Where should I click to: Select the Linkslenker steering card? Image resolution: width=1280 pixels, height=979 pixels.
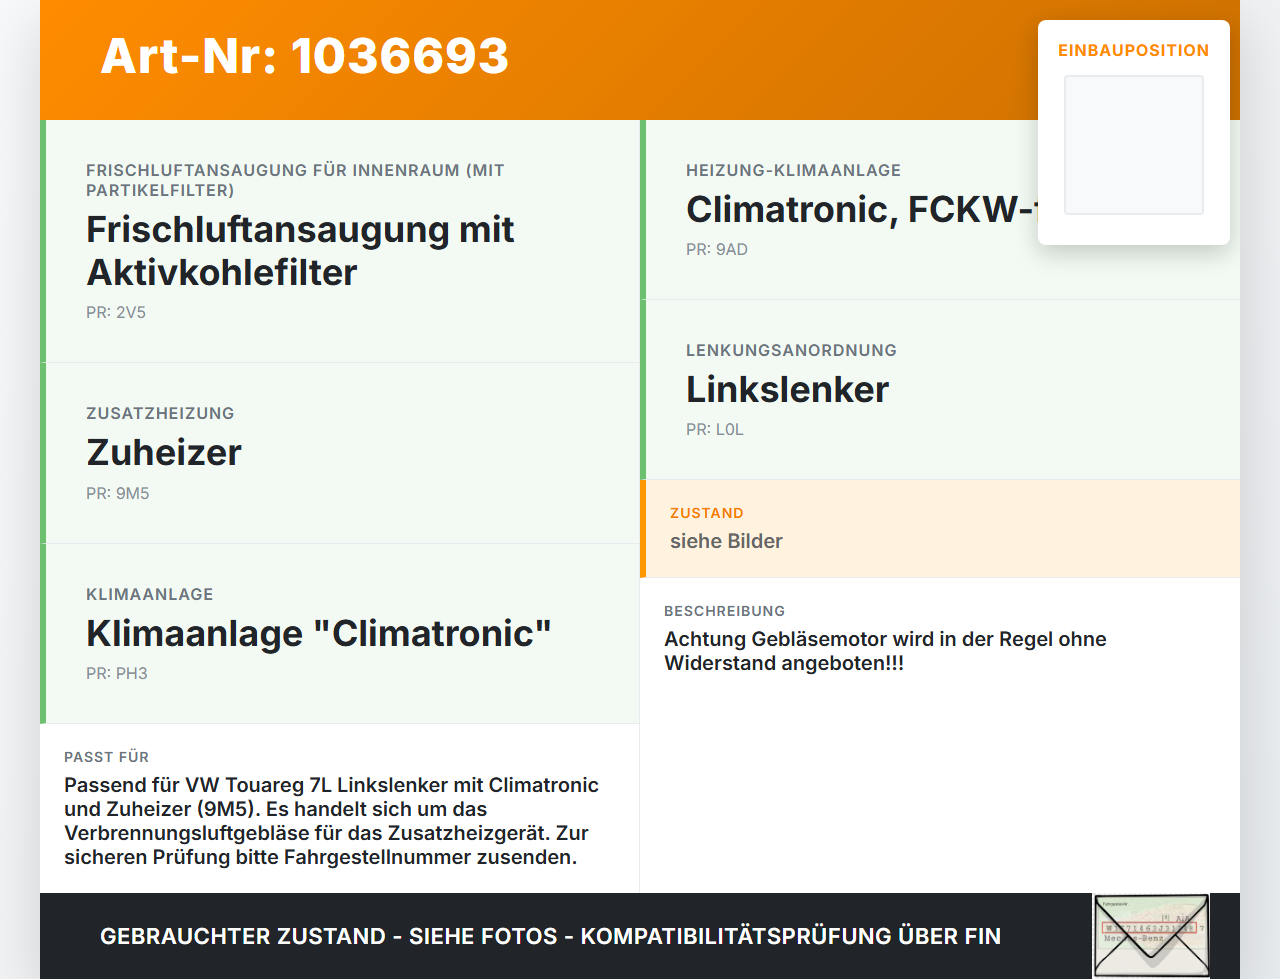(940, 390)
